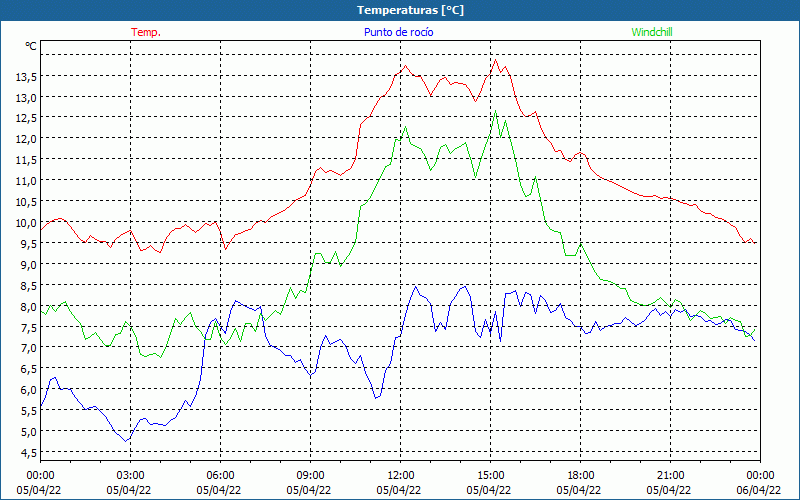
Task: Click the "13,0" y-axis value
Action: [26, 97]
